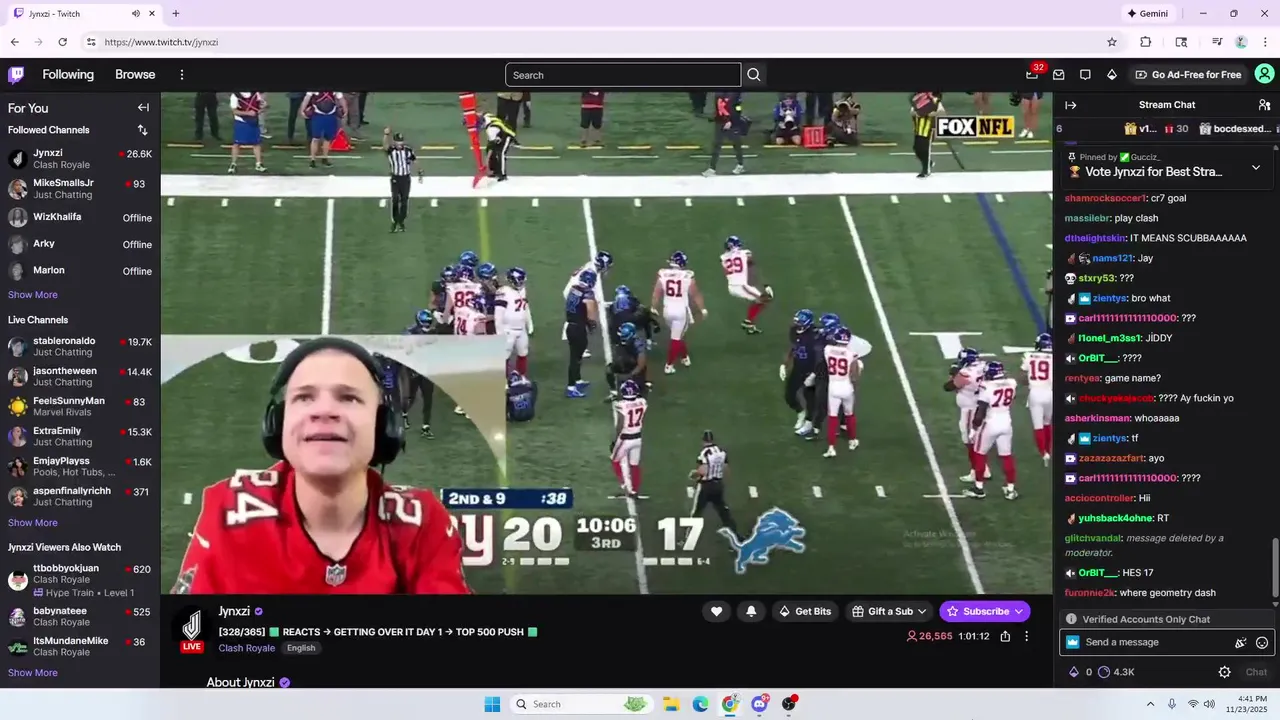Click the taskbar volume icon
Viewport: 1280px width, 720px height.
[1209, 704]
